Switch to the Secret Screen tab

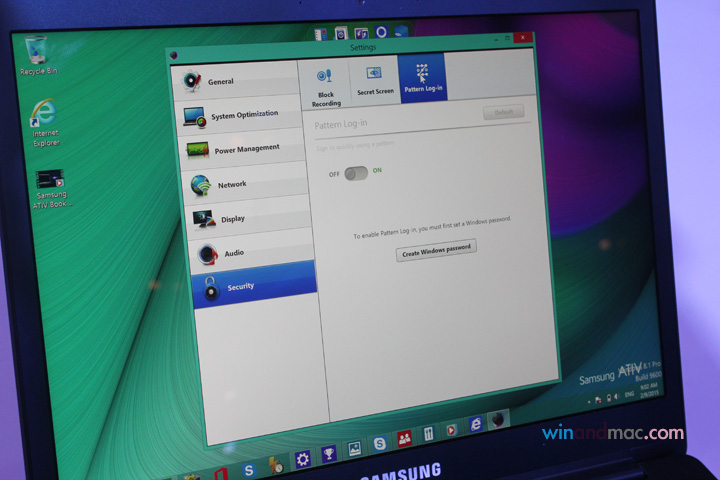tap(375, 82)
